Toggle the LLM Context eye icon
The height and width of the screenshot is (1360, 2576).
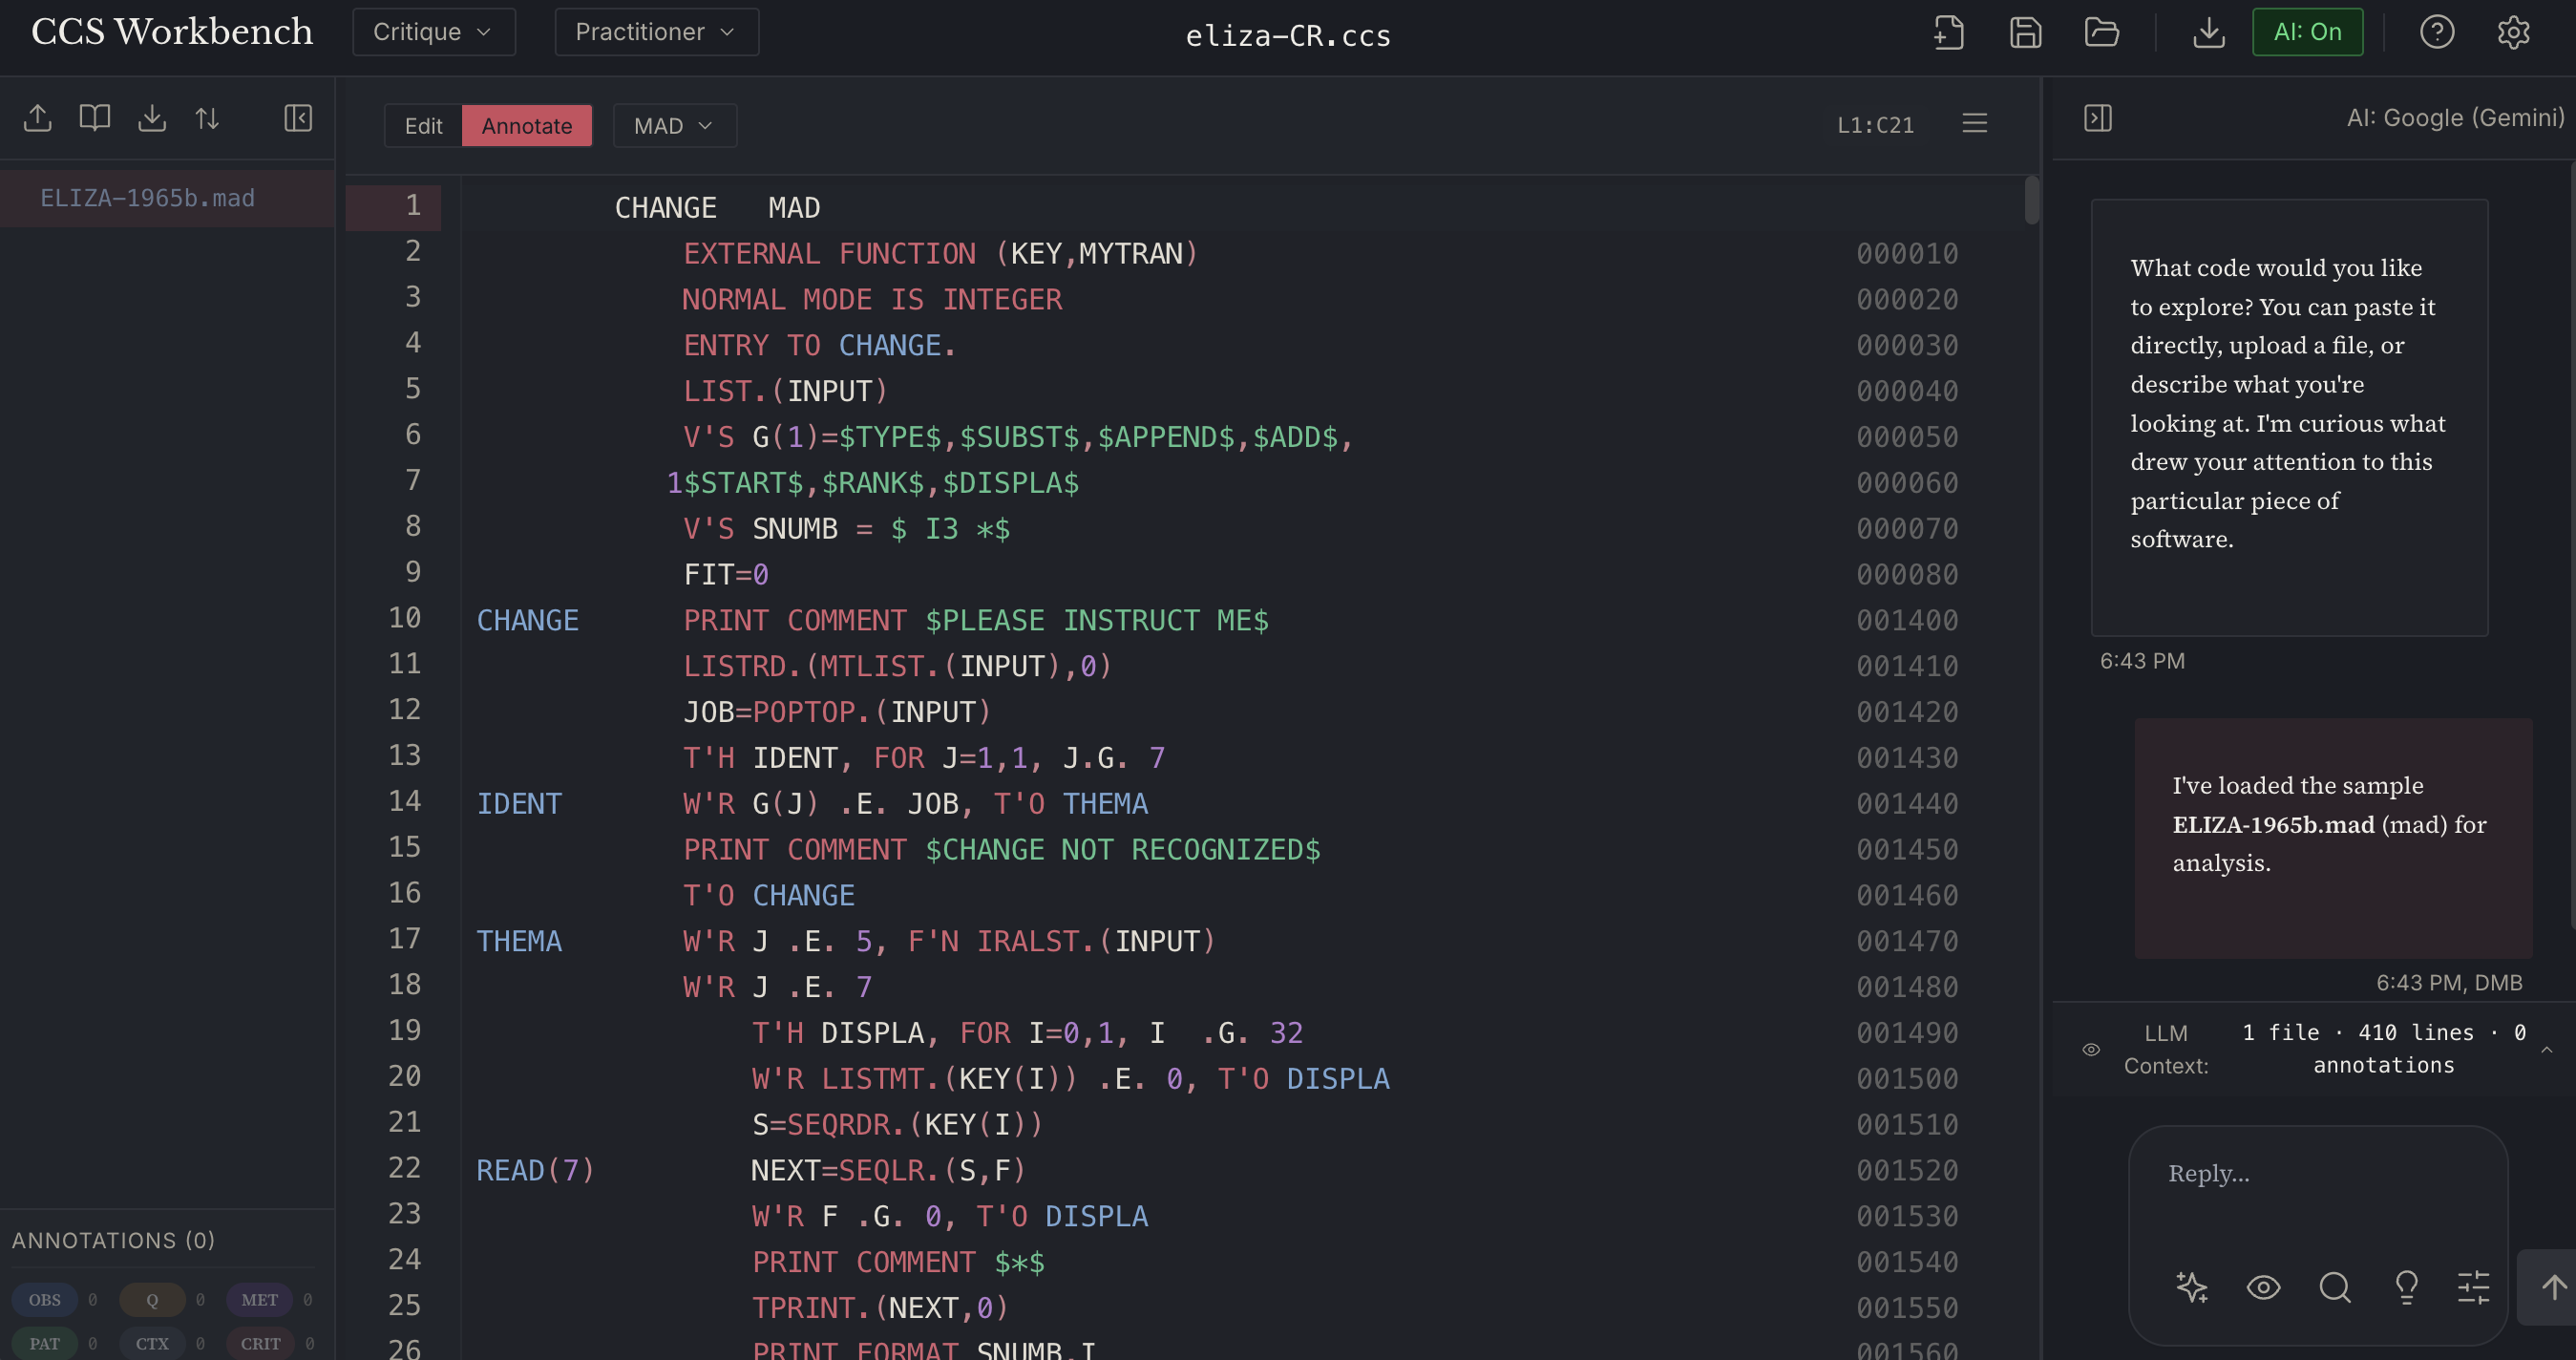pyautogui.click(x=2090, y=1049)
